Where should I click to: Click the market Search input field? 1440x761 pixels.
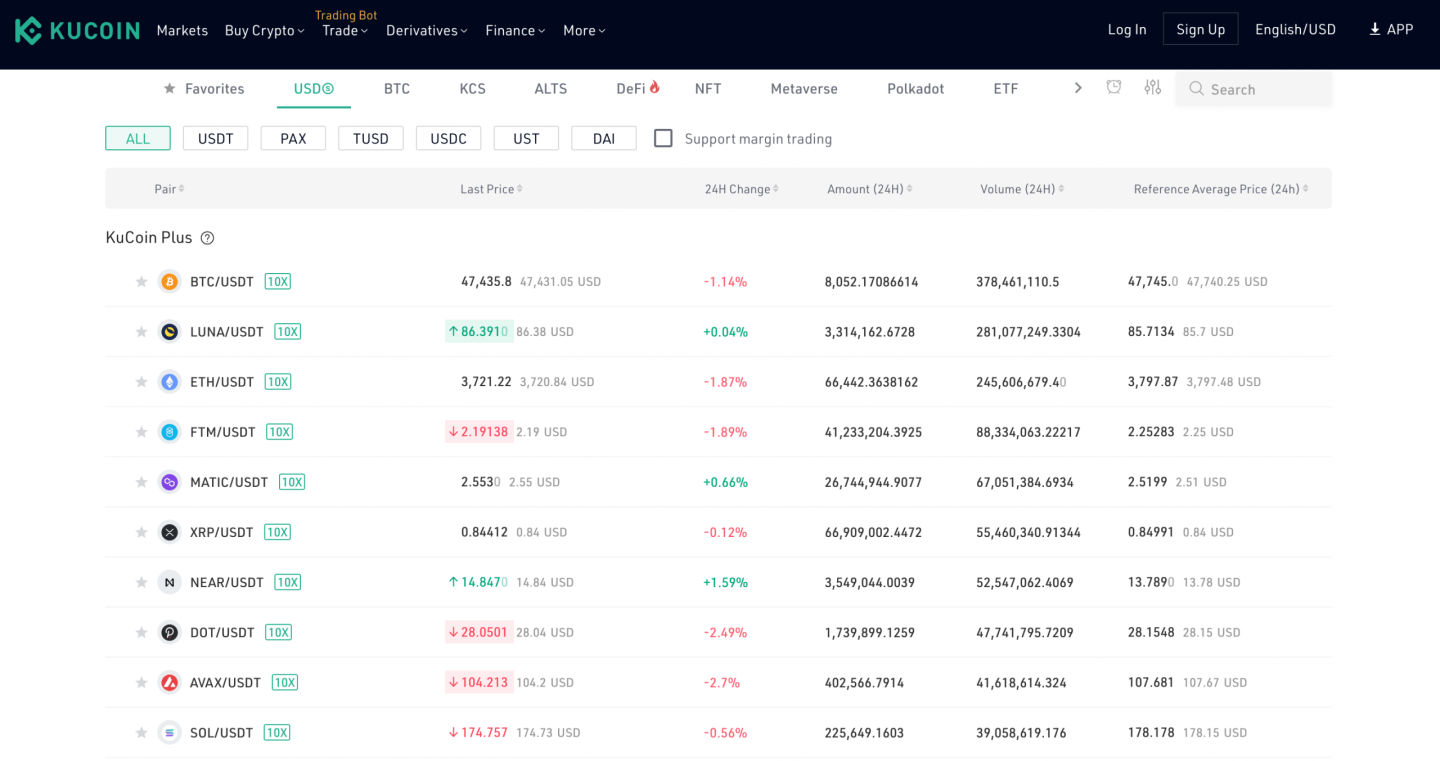pos(1254,89)
